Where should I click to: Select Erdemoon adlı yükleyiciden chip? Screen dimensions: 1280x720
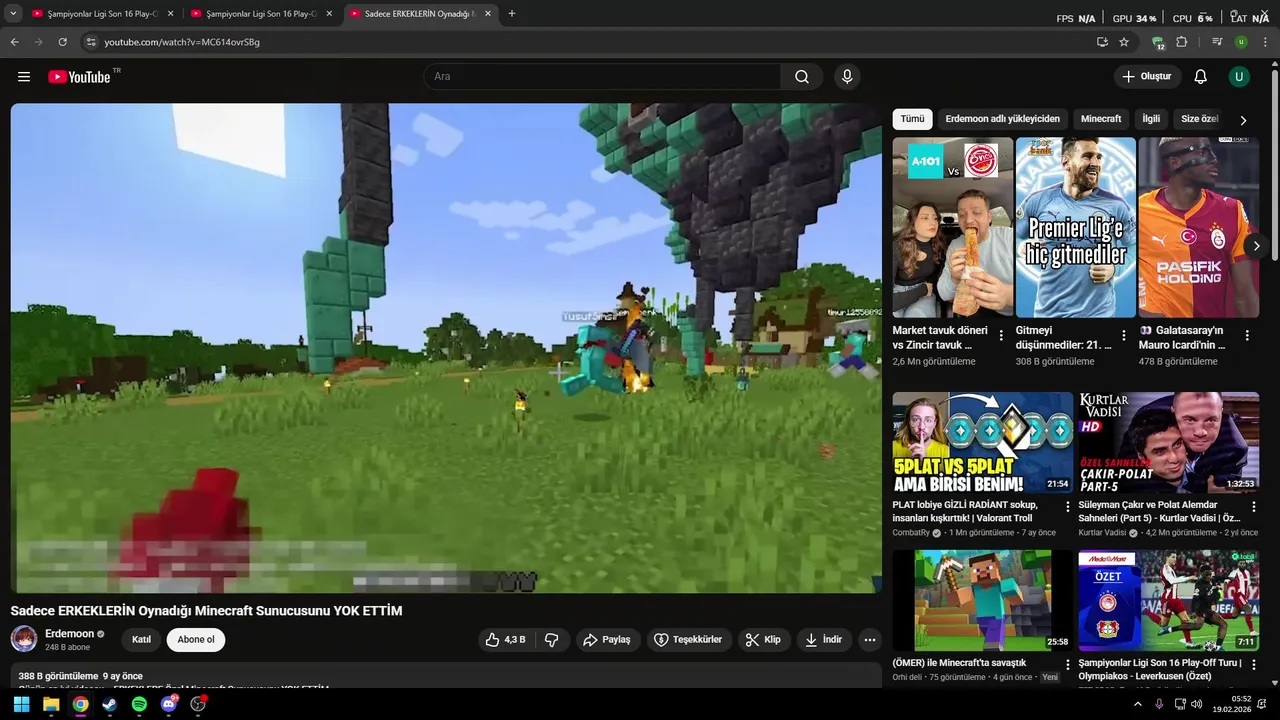pos(1002,119)
